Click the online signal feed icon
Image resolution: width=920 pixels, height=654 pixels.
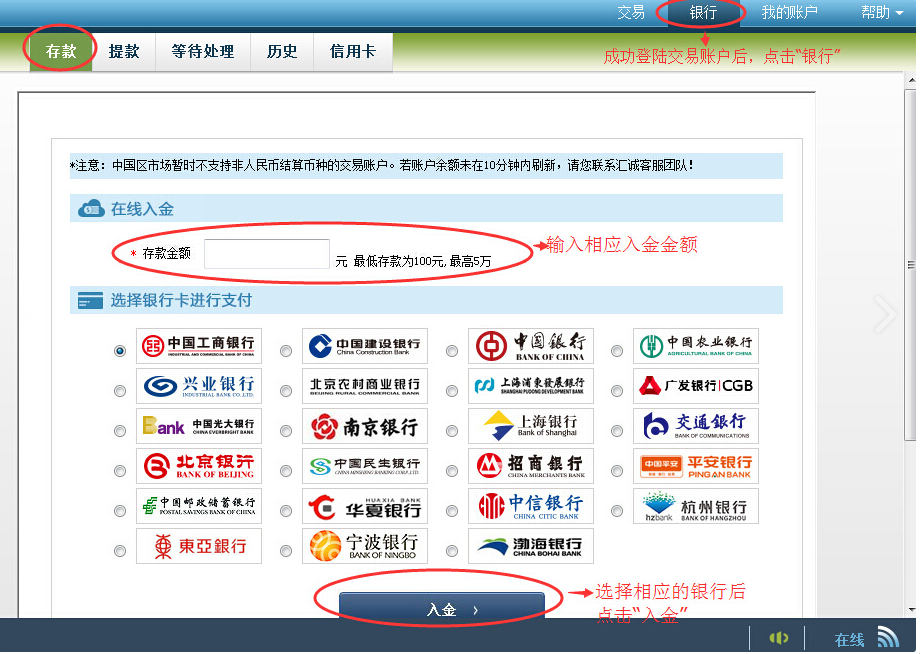[x=888, y=637]
